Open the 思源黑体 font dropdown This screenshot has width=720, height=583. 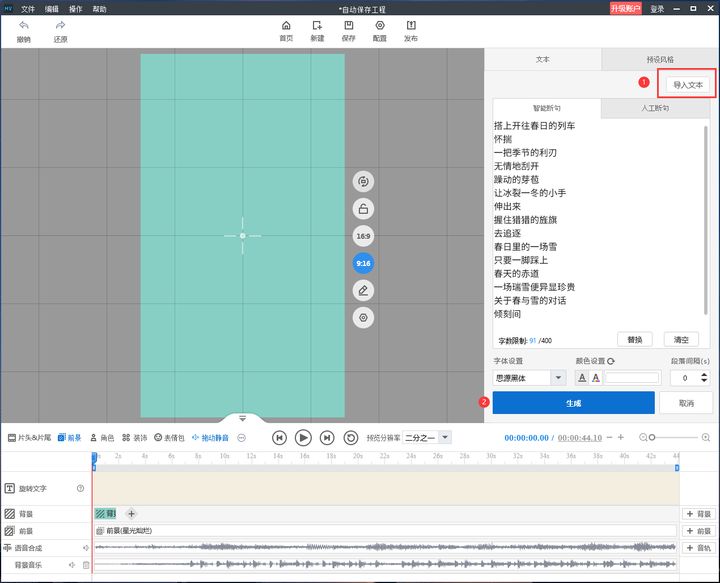coord(529,378)
